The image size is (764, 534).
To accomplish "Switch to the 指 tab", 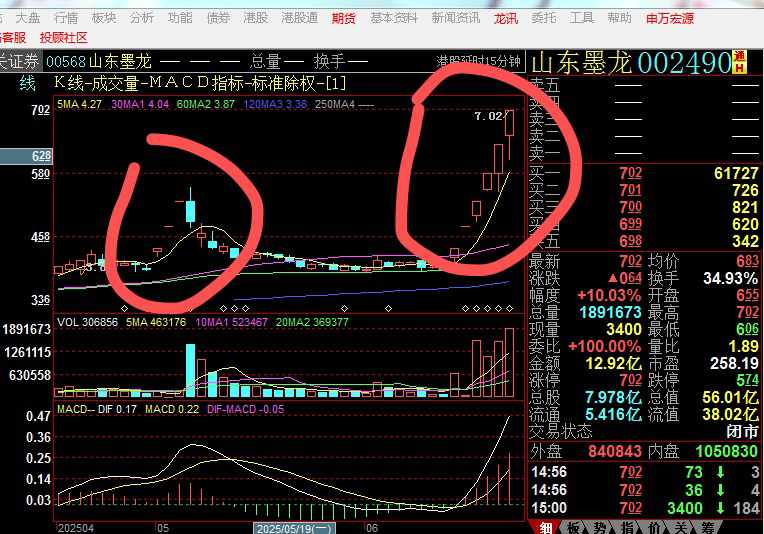I will point(627,528).
